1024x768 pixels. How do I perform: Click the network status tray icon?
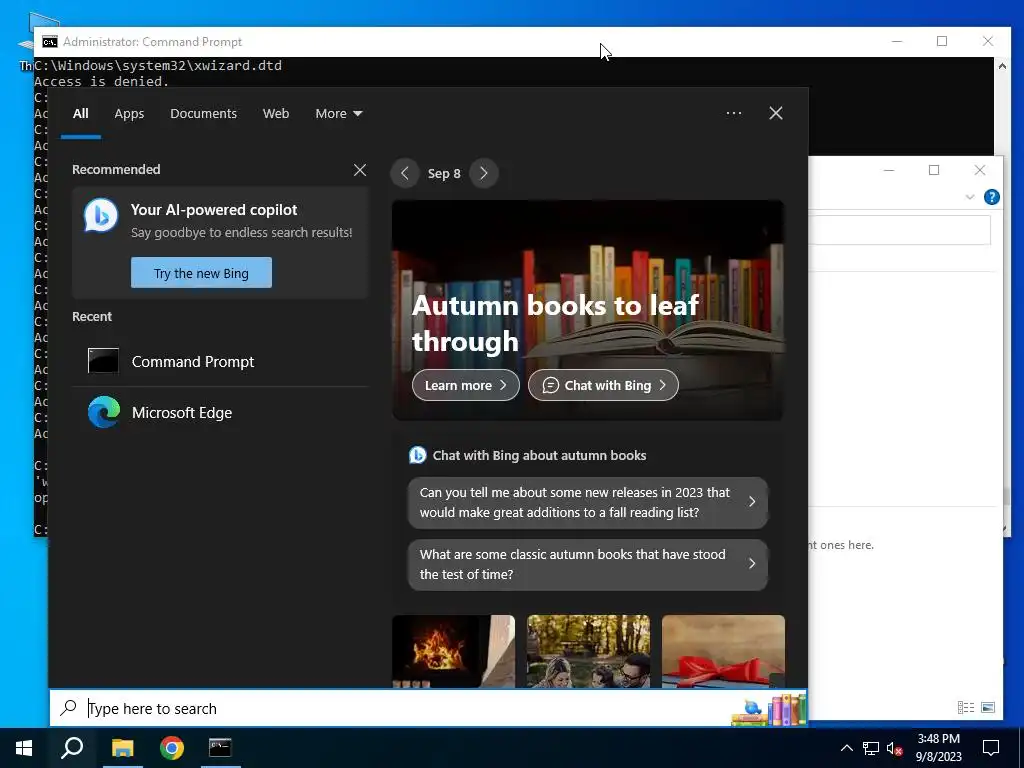pos(871,748)
